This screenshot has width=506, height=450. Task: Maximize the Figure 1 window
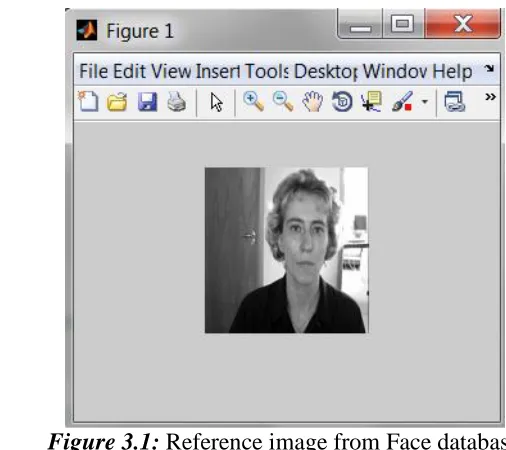coord(403,24)
